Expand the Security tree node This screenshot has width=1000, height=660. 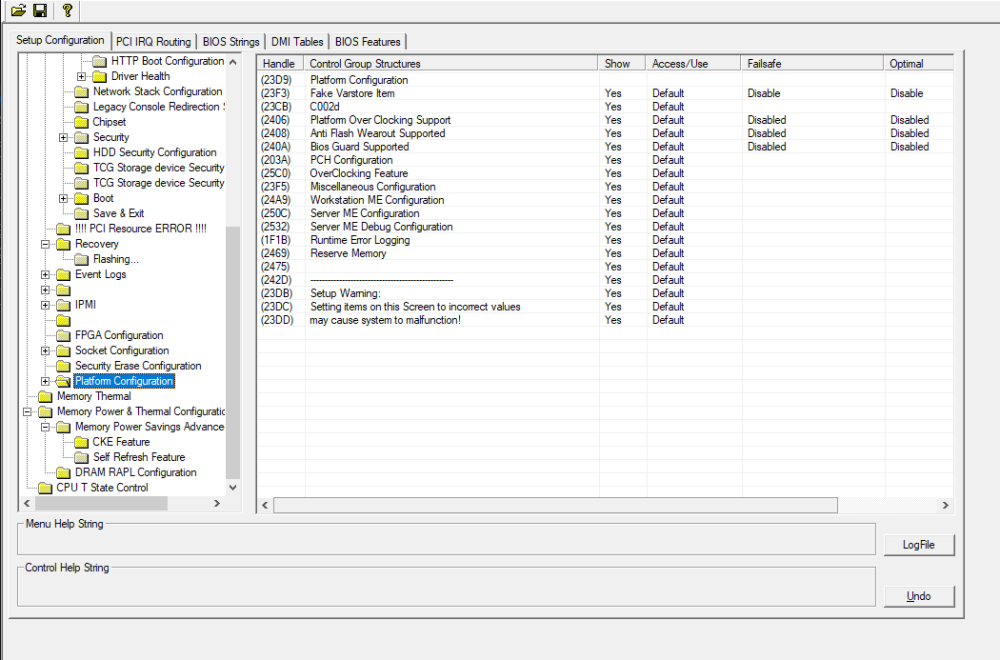63,137
